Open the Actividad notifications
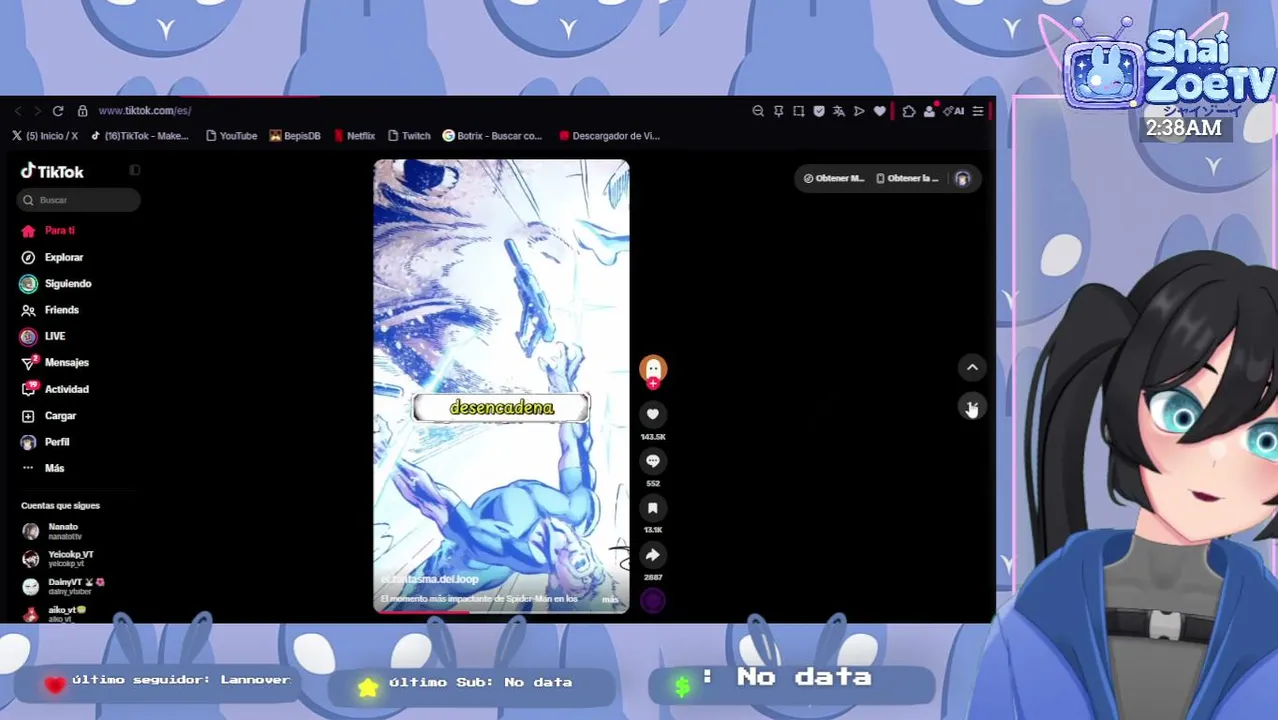1278x720 pixels. 55,389
